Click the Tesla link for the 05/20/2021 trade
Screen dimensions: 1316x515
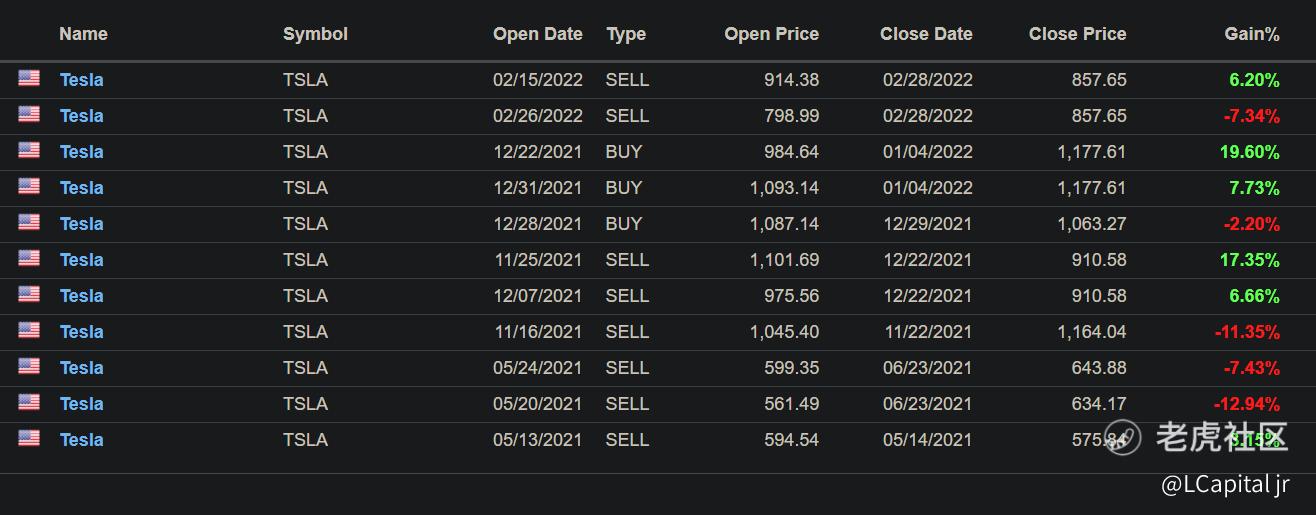(x=82, y=404)
